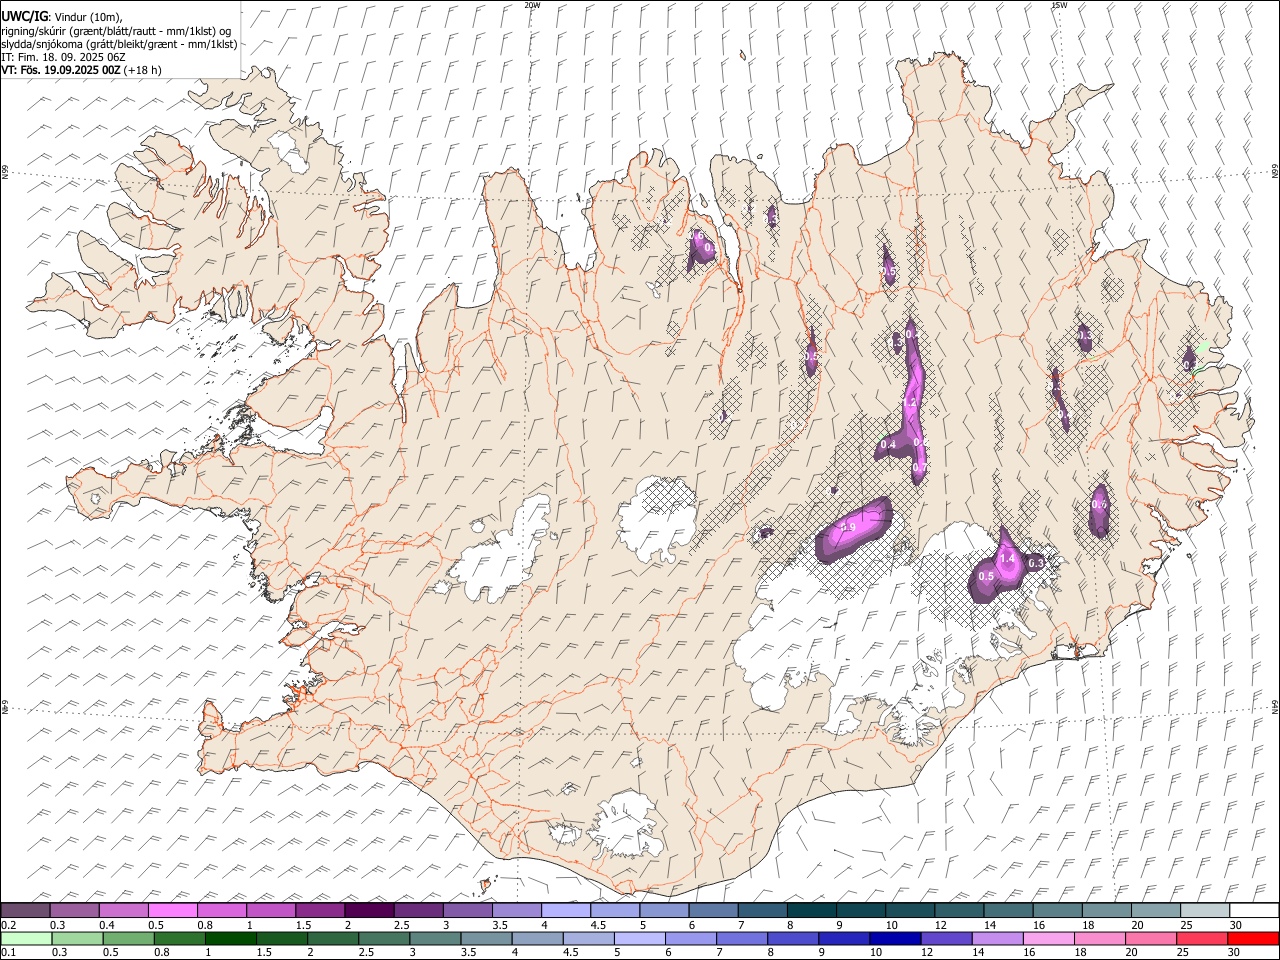The image size is (1280, 960).
Task: Click the white swatch after 30 in the top legend
Action: [x=1254, y=910]
